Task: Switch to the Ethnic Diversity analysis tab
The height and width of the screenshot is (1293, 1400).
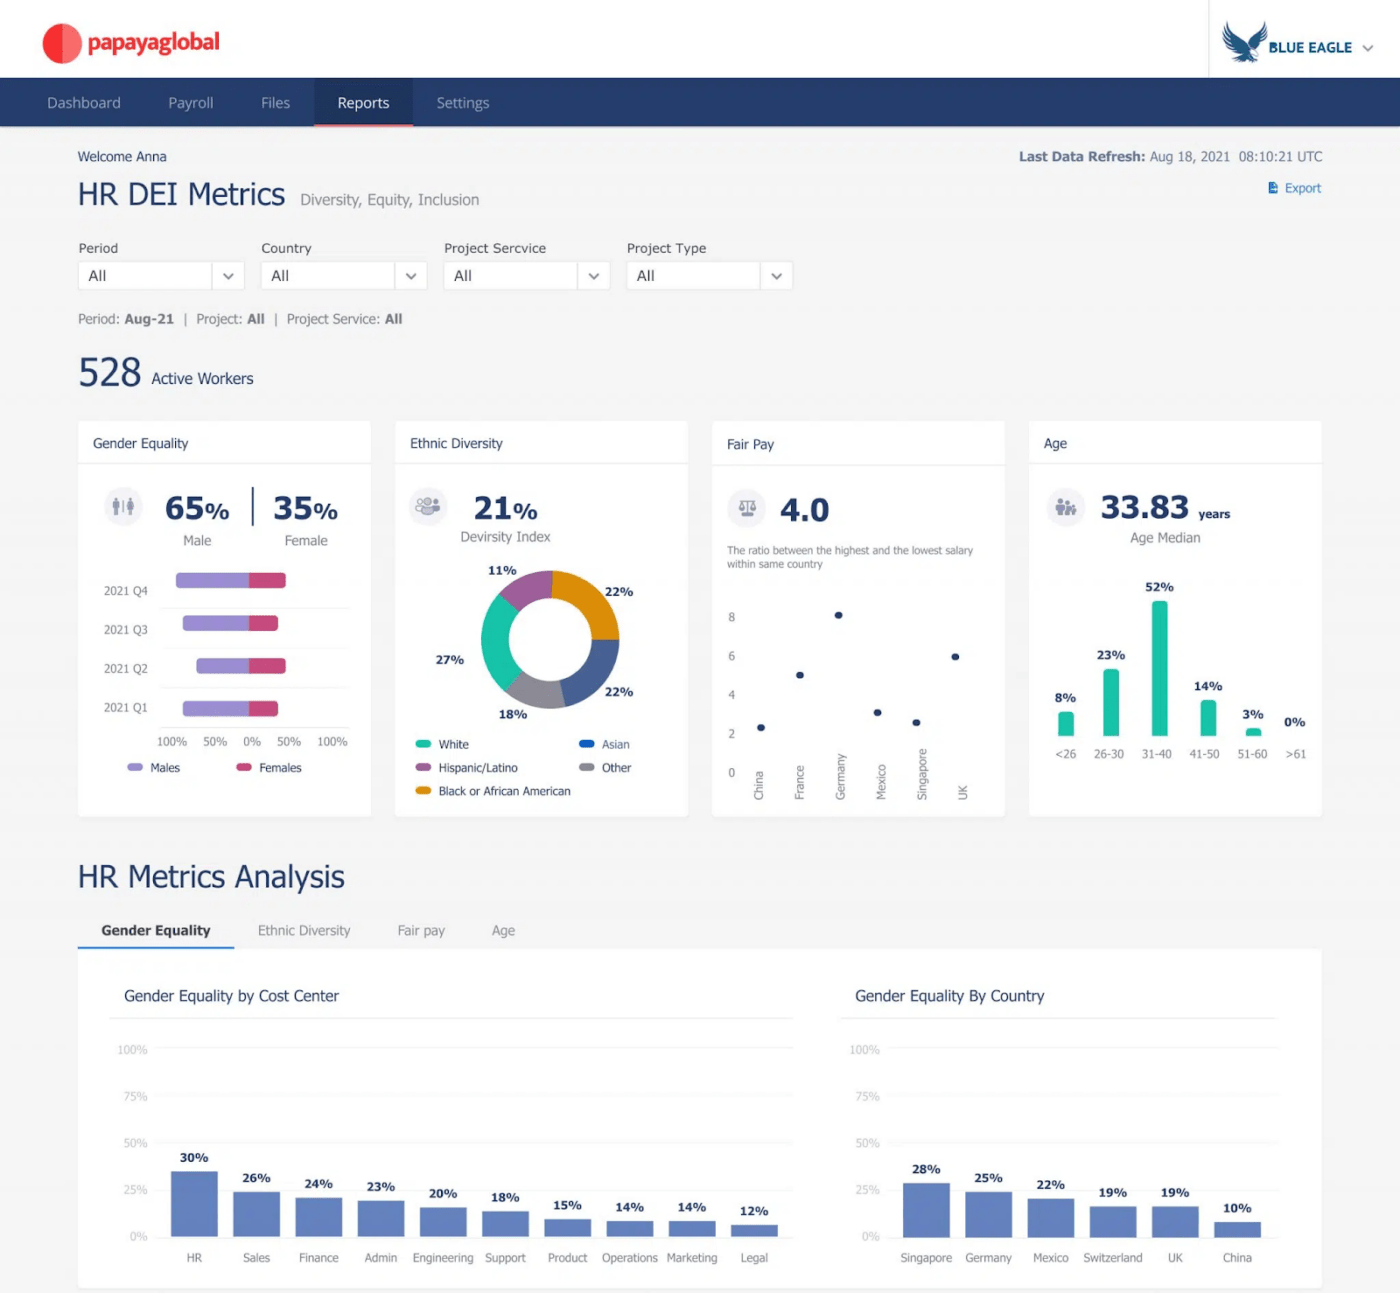Action: 304,930
